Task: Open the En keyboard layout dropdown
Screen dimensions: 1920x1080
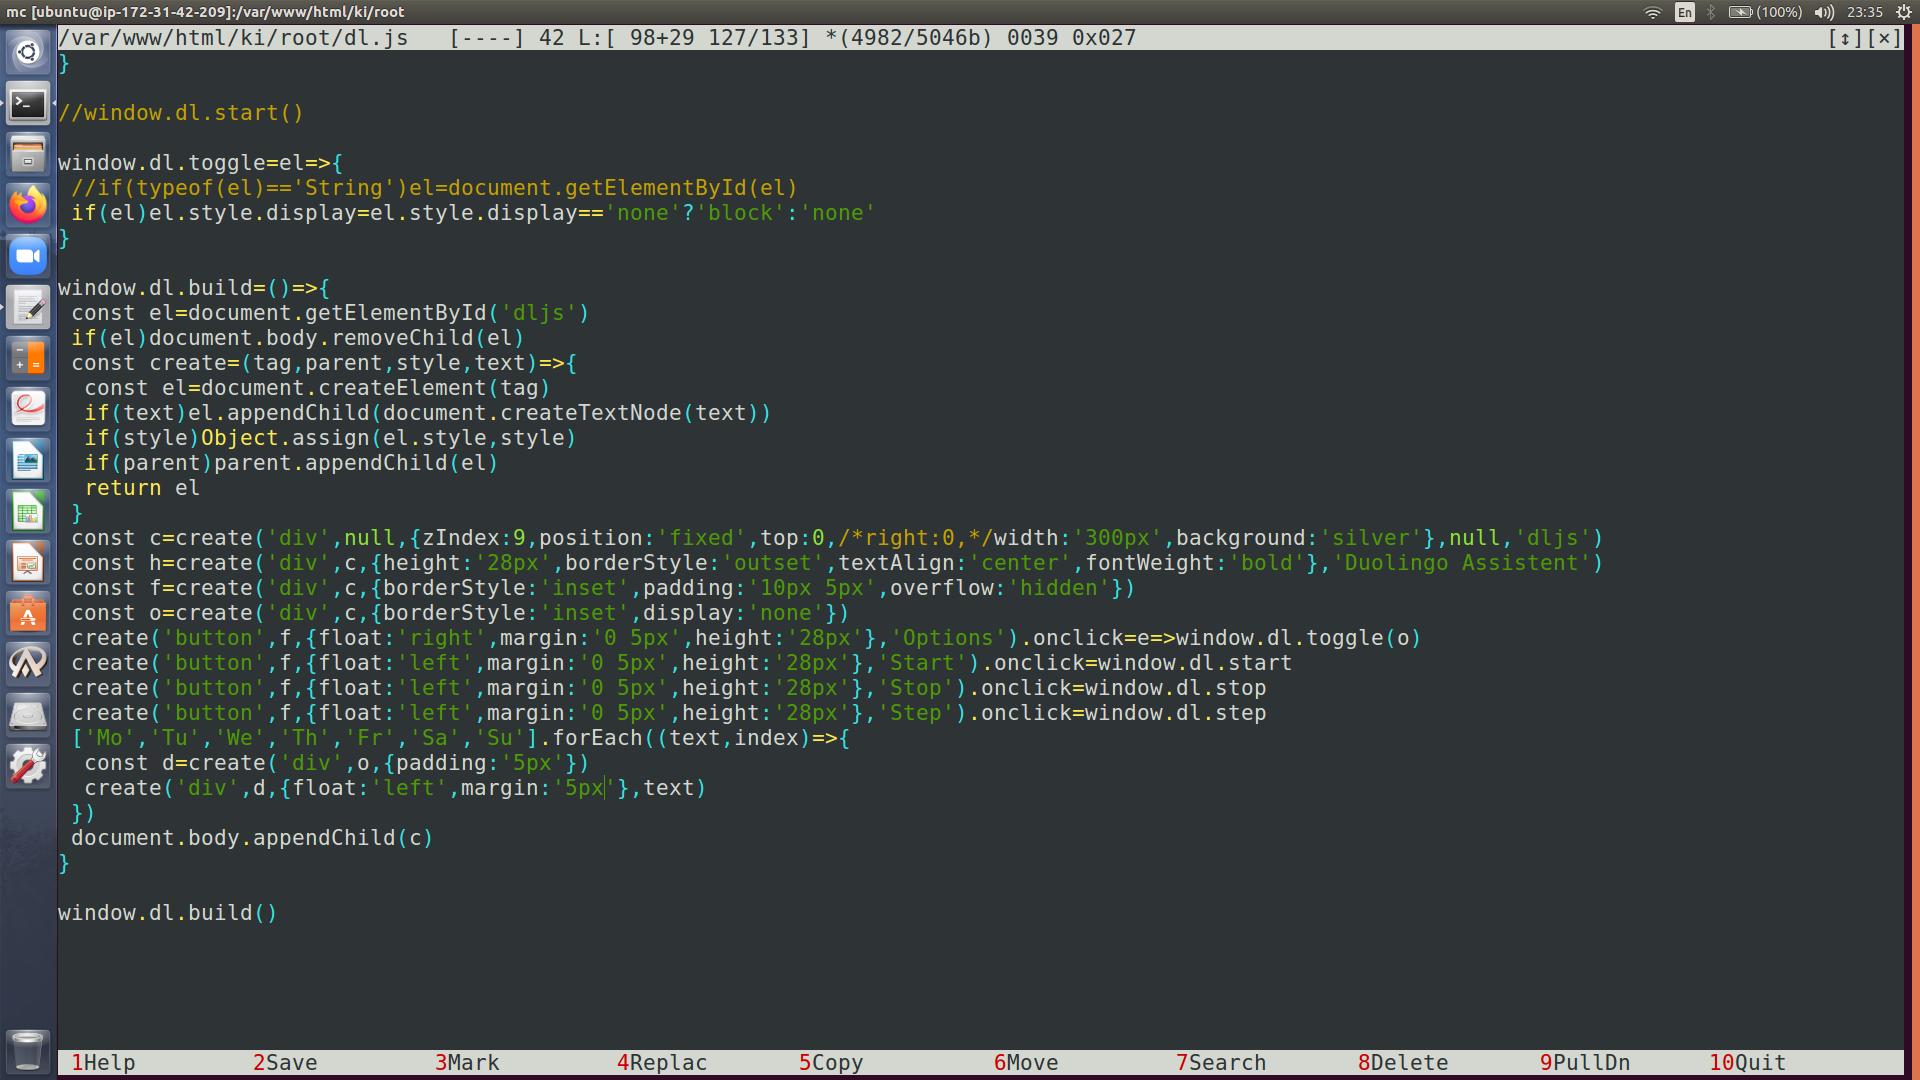Action: point(1685,12)
